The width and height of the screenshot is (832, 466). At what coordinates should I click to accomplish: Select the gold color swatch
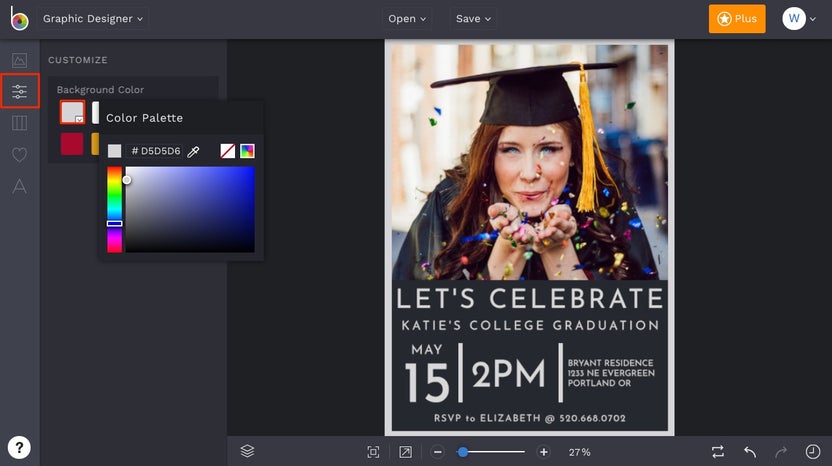point(96,144)
